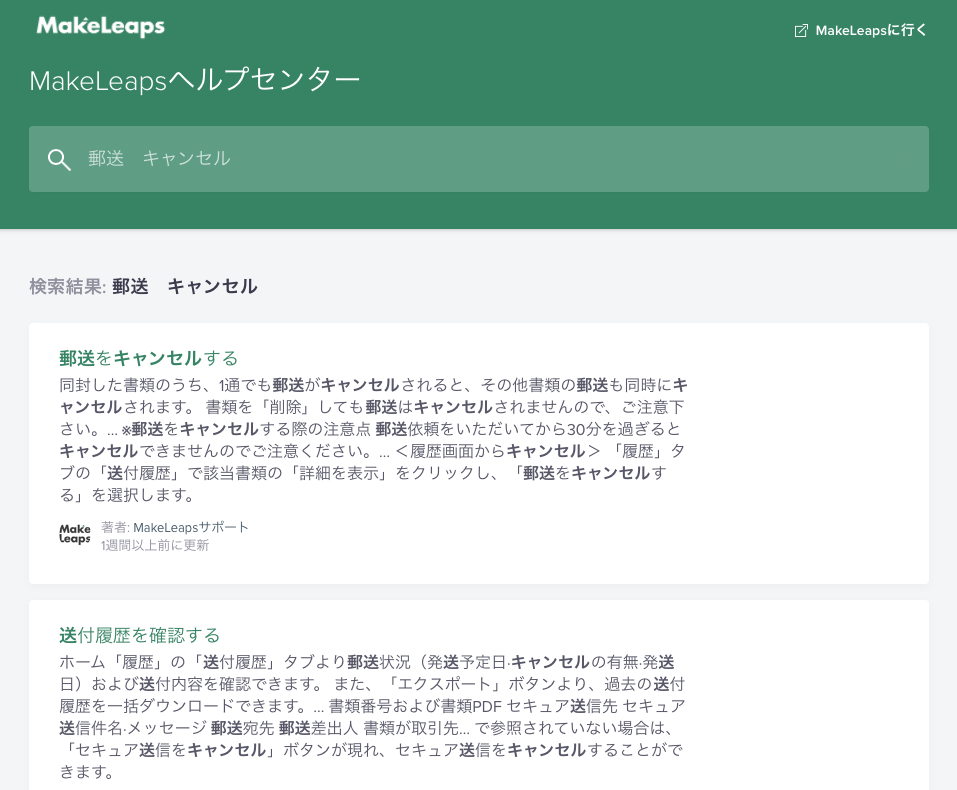Click the MakeLeapsヘルプセンター page heading
The width and height of the screenshot is (957, 790).
point(194,81)
